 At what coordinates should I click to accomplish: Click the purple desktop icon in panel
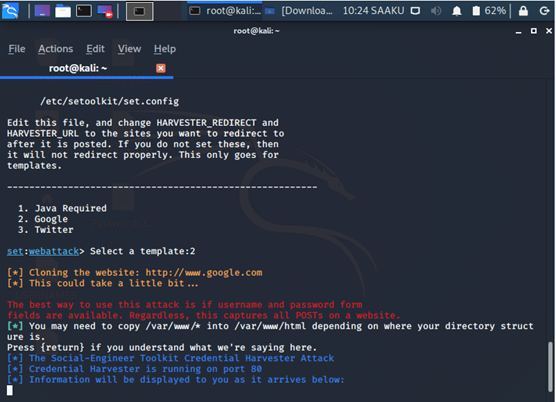pyautogui.click(x=42, y=11)
